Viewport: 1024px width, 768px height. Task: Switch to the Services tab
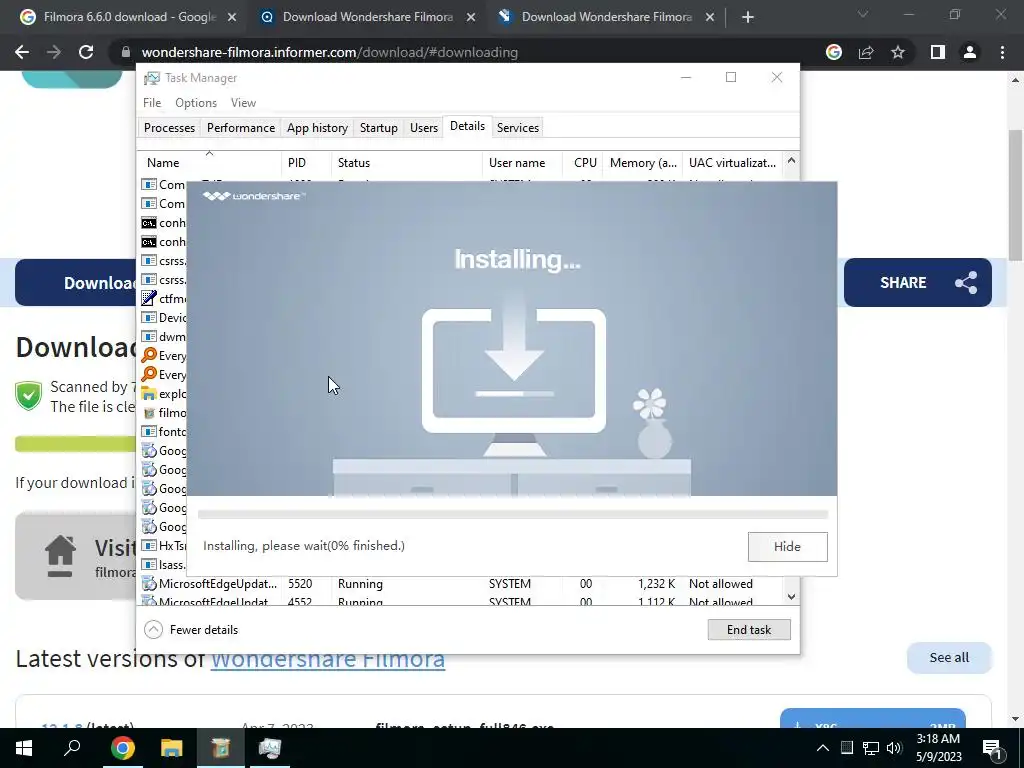[x=518, y=127]
